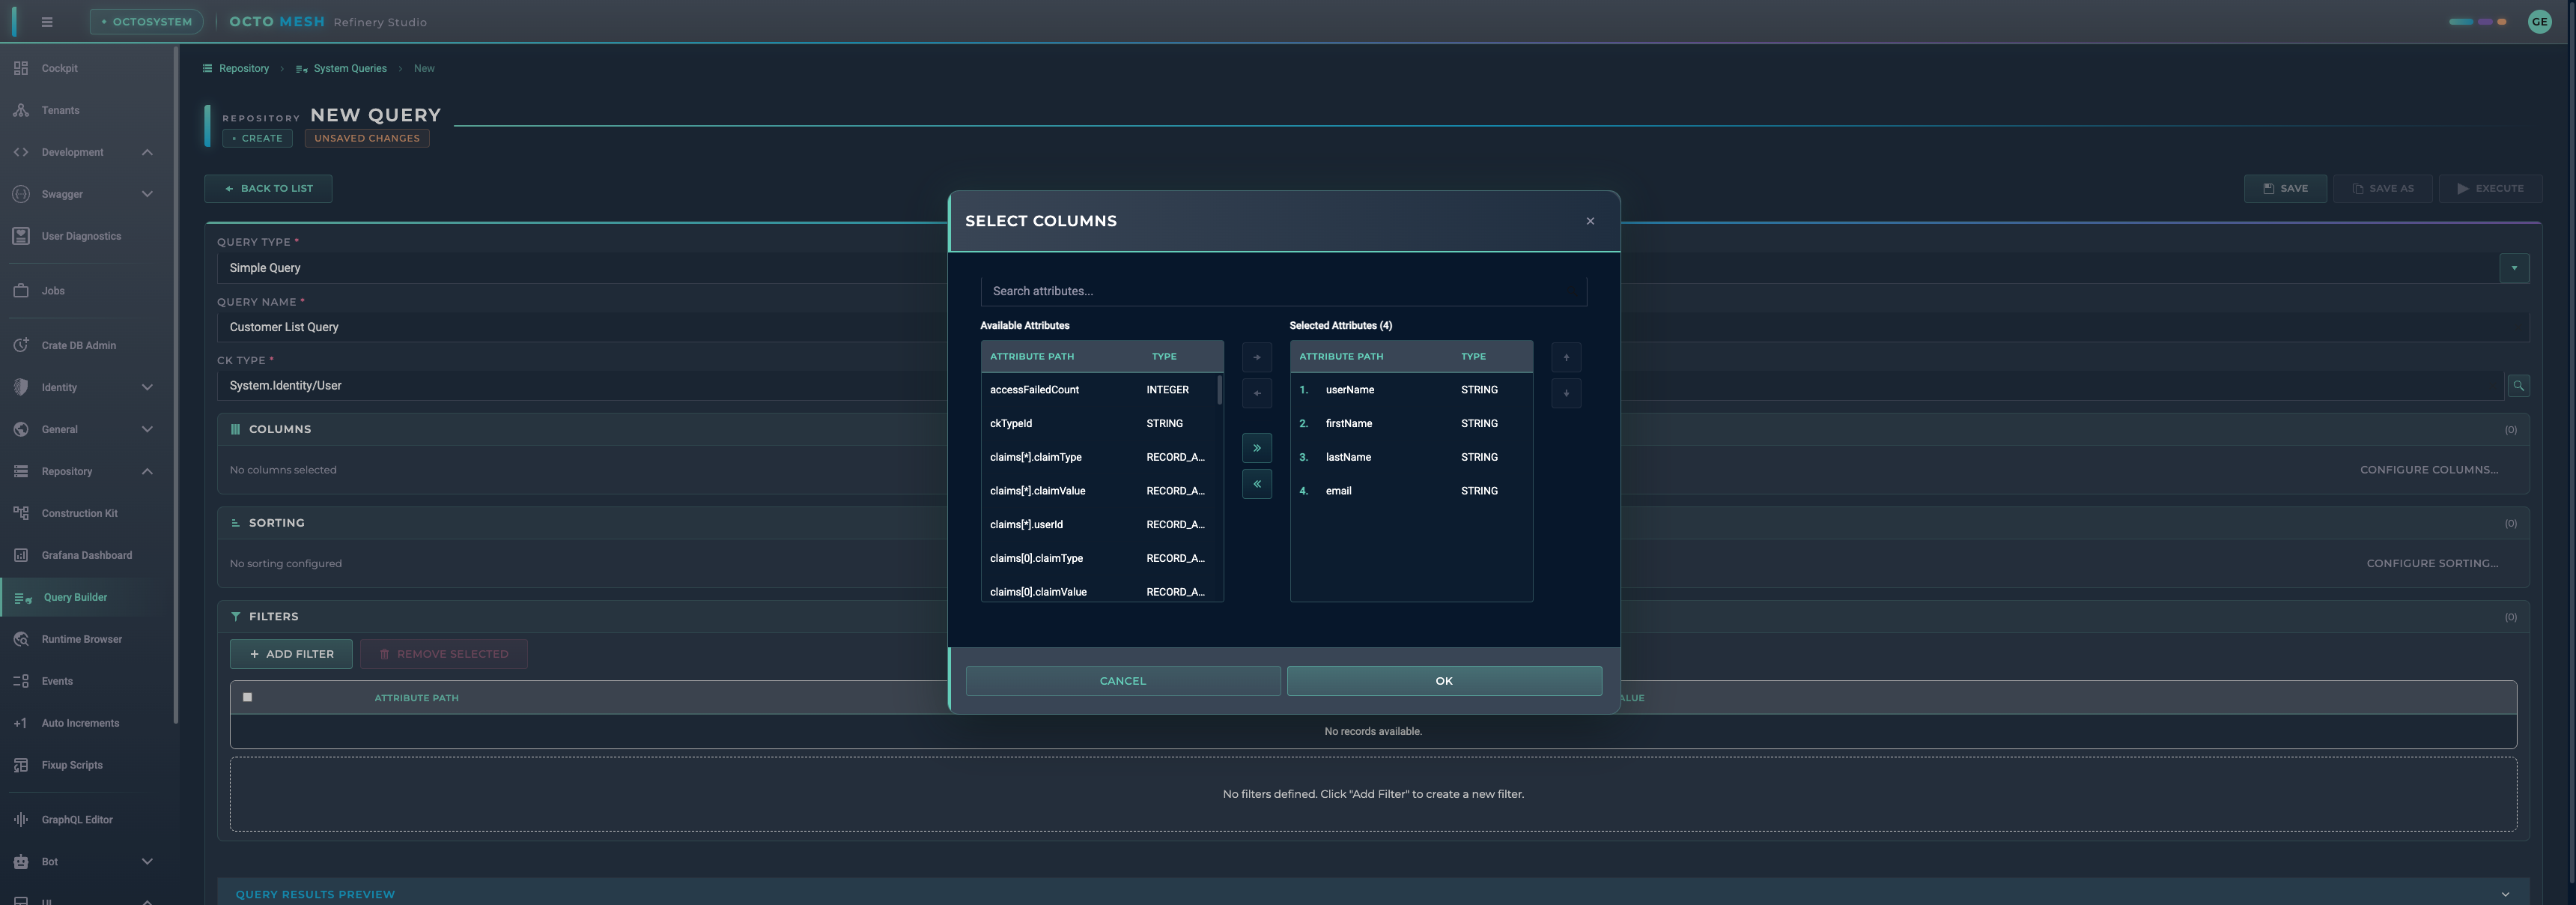Image resolution: width=2576 pixels, height=905 pixels.
Task: Click the move-up arrow for selected attributes
Action: click(x=1565, y=357)
